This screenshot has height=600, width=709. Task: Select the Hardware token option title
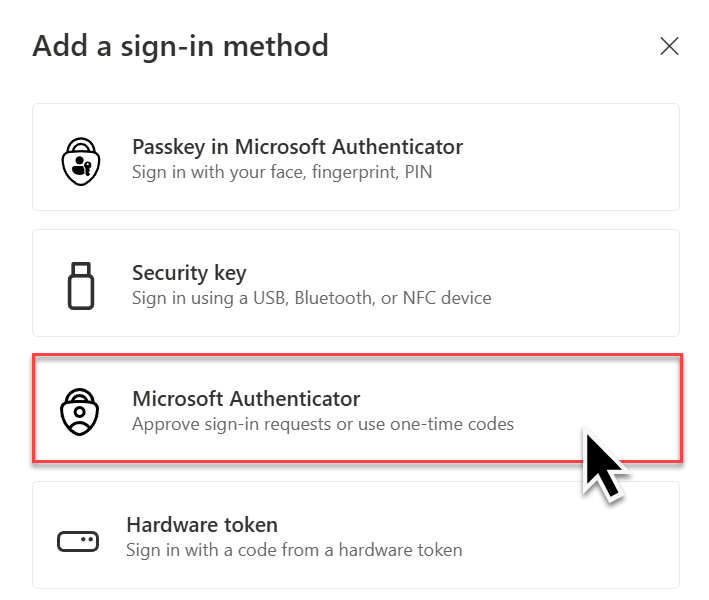202,525
